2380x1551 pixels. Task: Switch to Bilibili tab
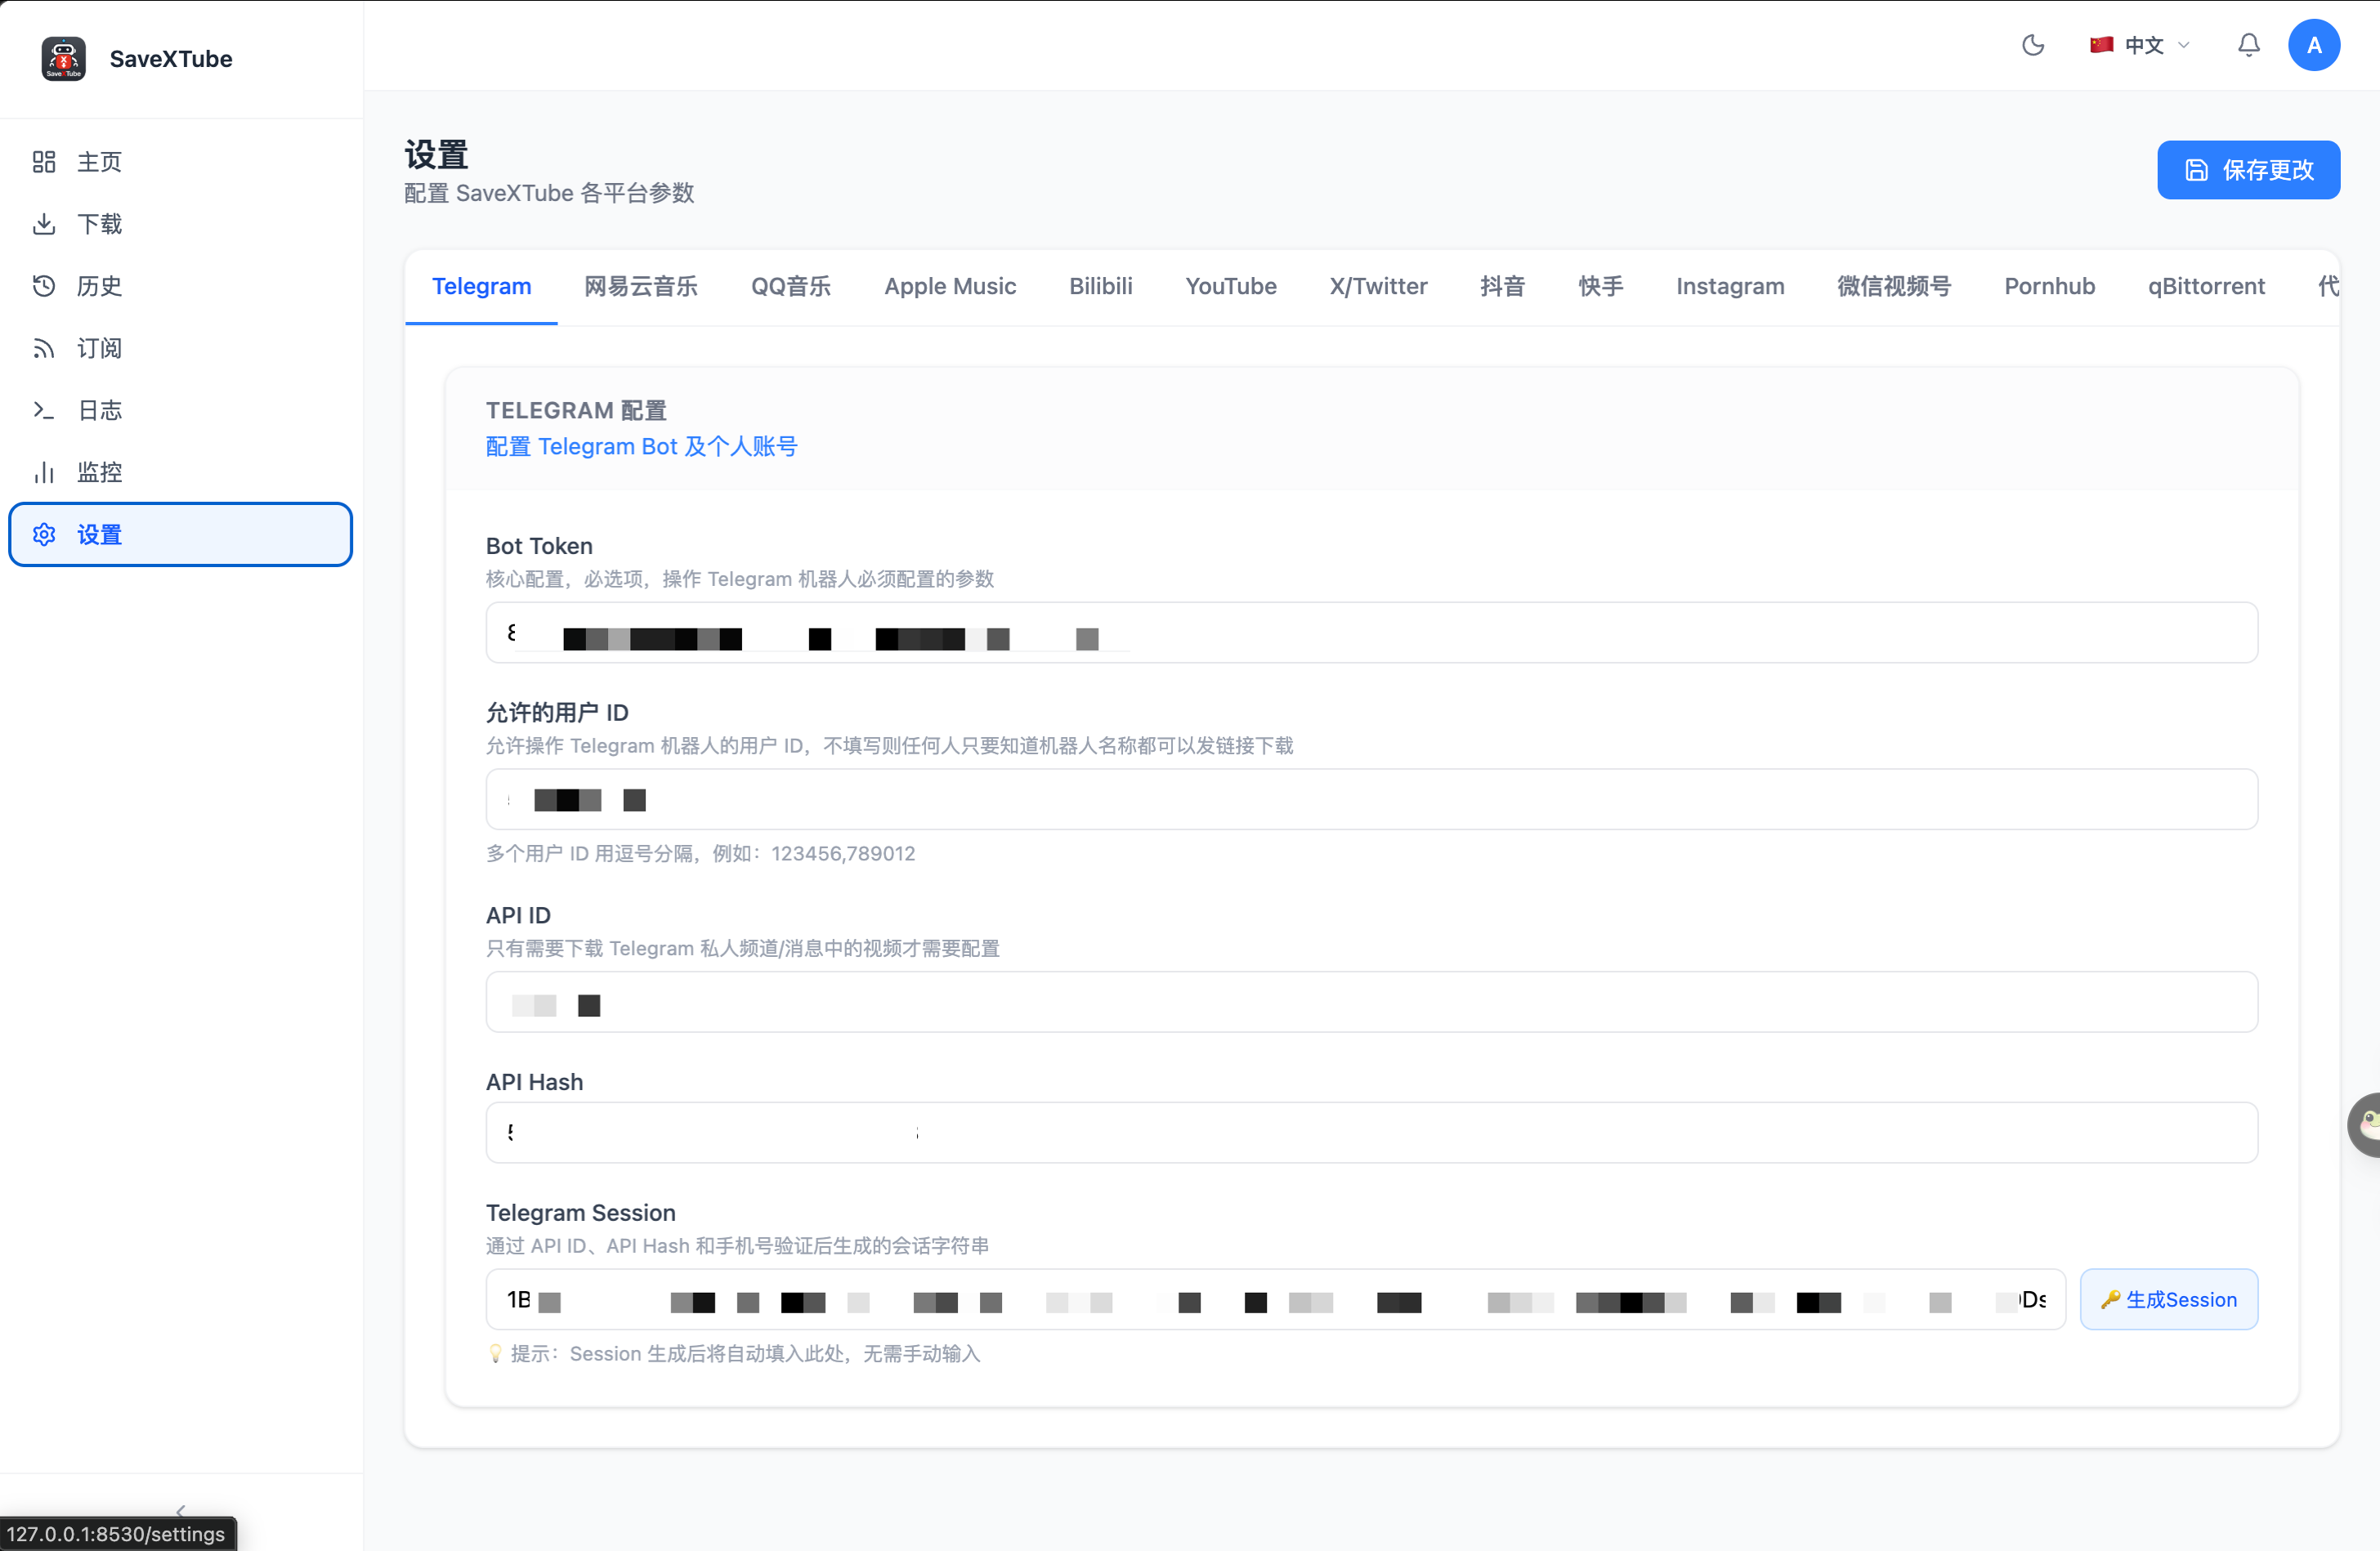click(x=1101, y=287)
